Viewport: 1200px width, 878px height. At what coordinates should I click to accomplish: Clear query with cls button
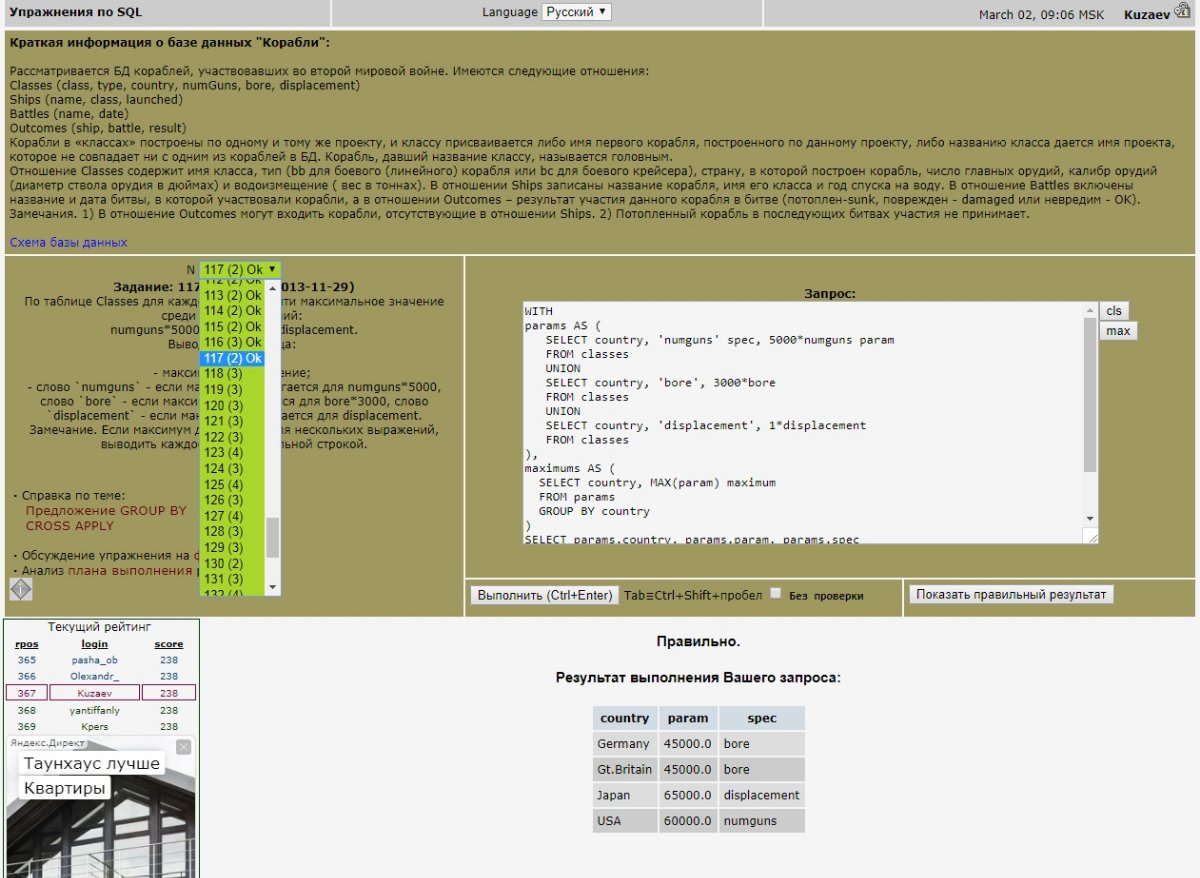click(1113, 311)
